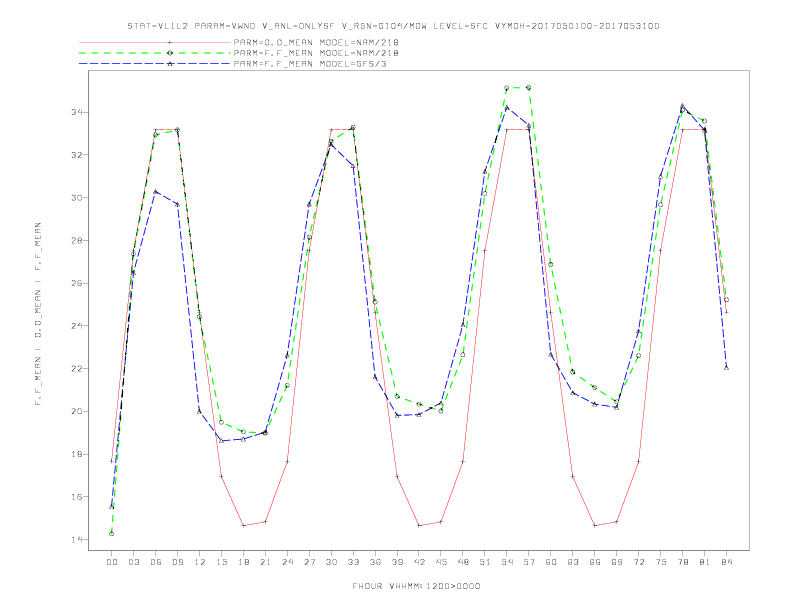792x612 pixels.
Task: Click forecast hour label 81 on x-axis
Action: click(705, 562)
